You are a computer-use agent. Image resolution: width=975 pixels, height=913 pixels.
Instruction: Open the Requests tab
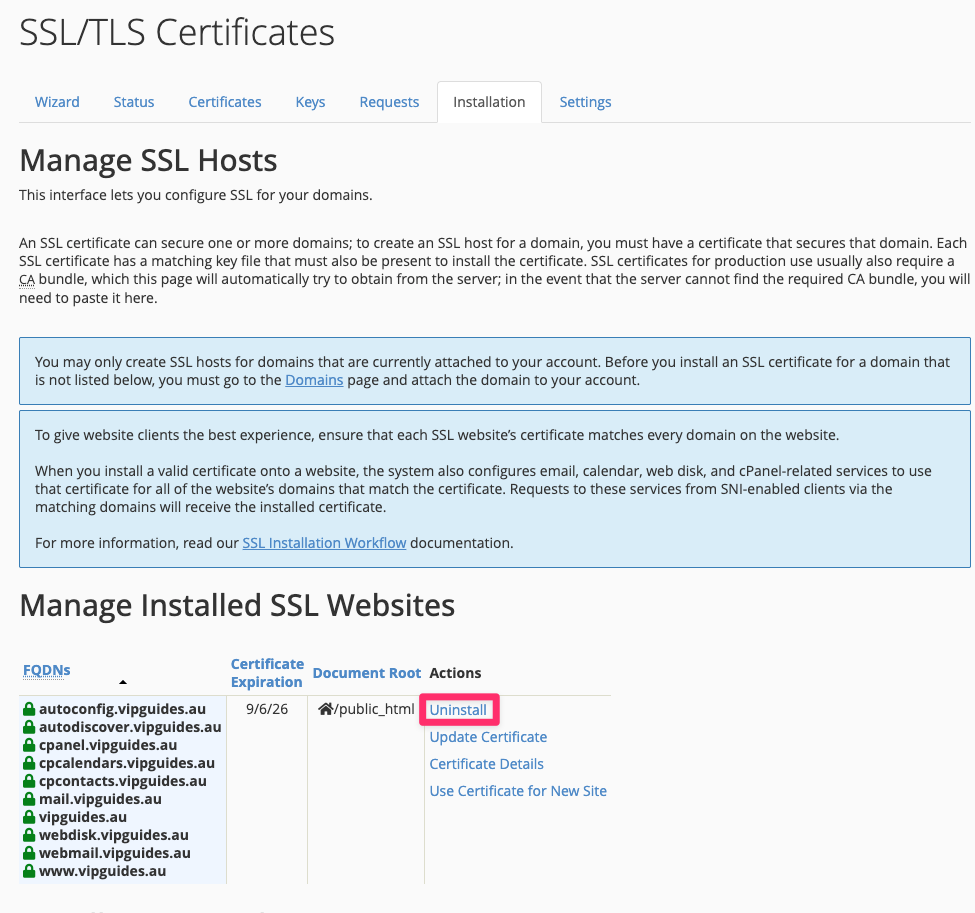point(389,102)
